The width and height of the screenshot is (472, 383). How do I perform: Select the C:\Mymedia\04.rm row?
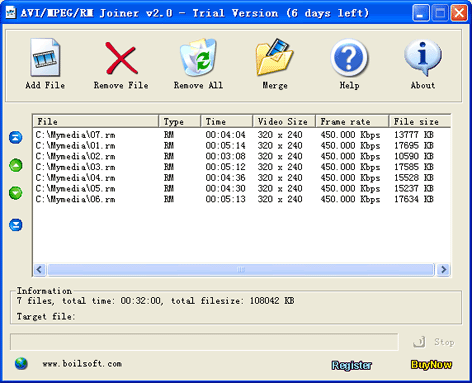click(242, 178)
